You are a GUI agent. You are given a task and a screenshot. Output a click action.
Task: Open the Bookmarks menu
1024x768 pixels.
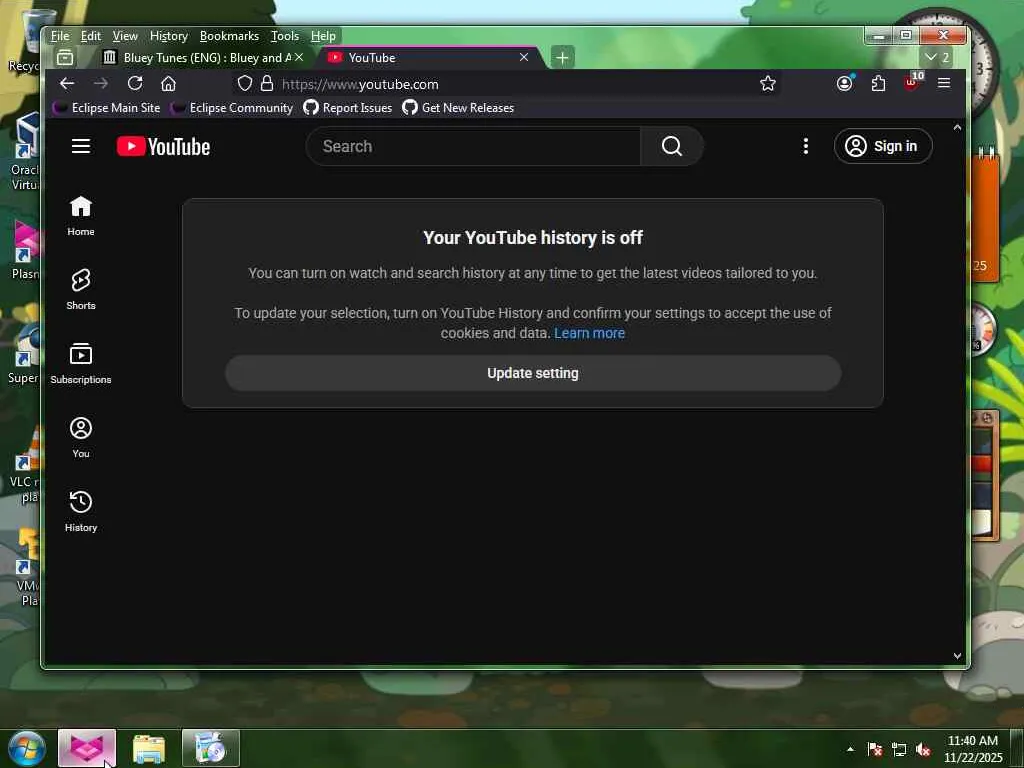click(229, 36)
